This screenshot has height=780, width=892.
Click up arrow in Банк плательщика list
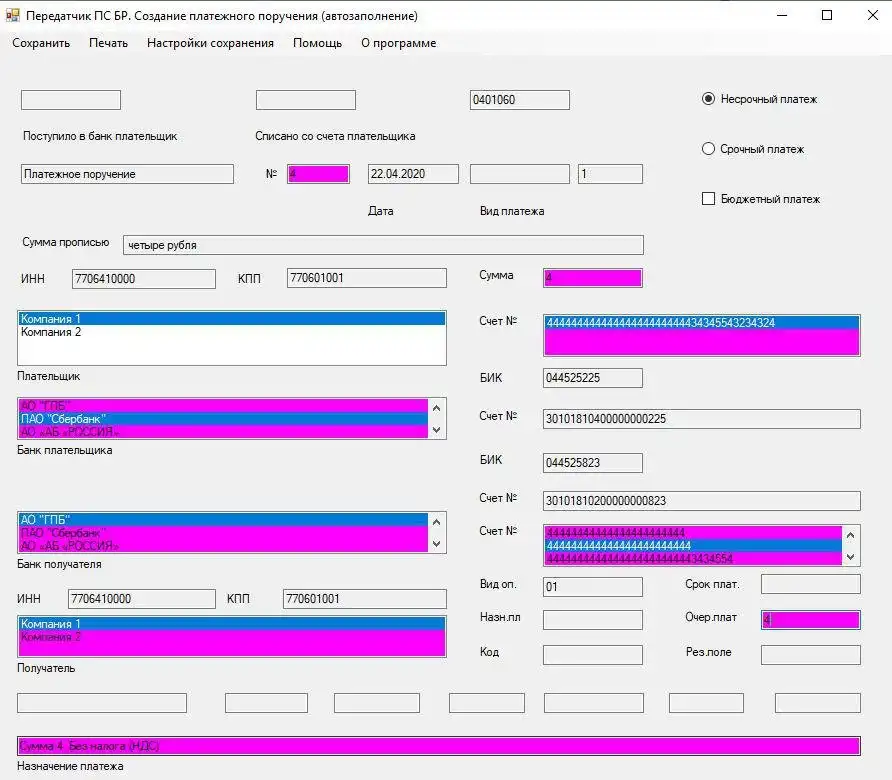tap(436, 408)
